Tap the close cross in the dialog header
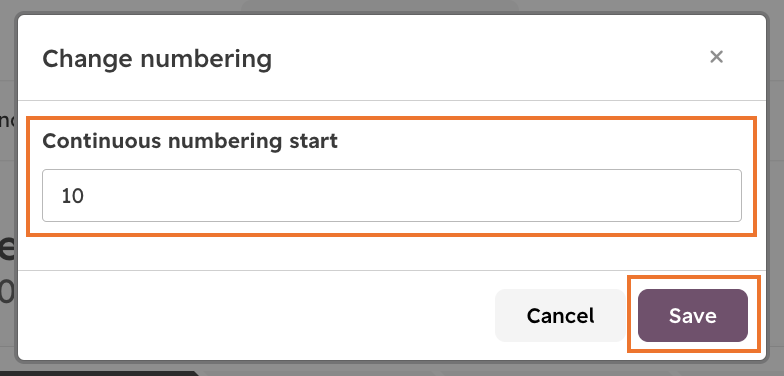The width and height of the screenshot is (784, 376). pos(716,57)
